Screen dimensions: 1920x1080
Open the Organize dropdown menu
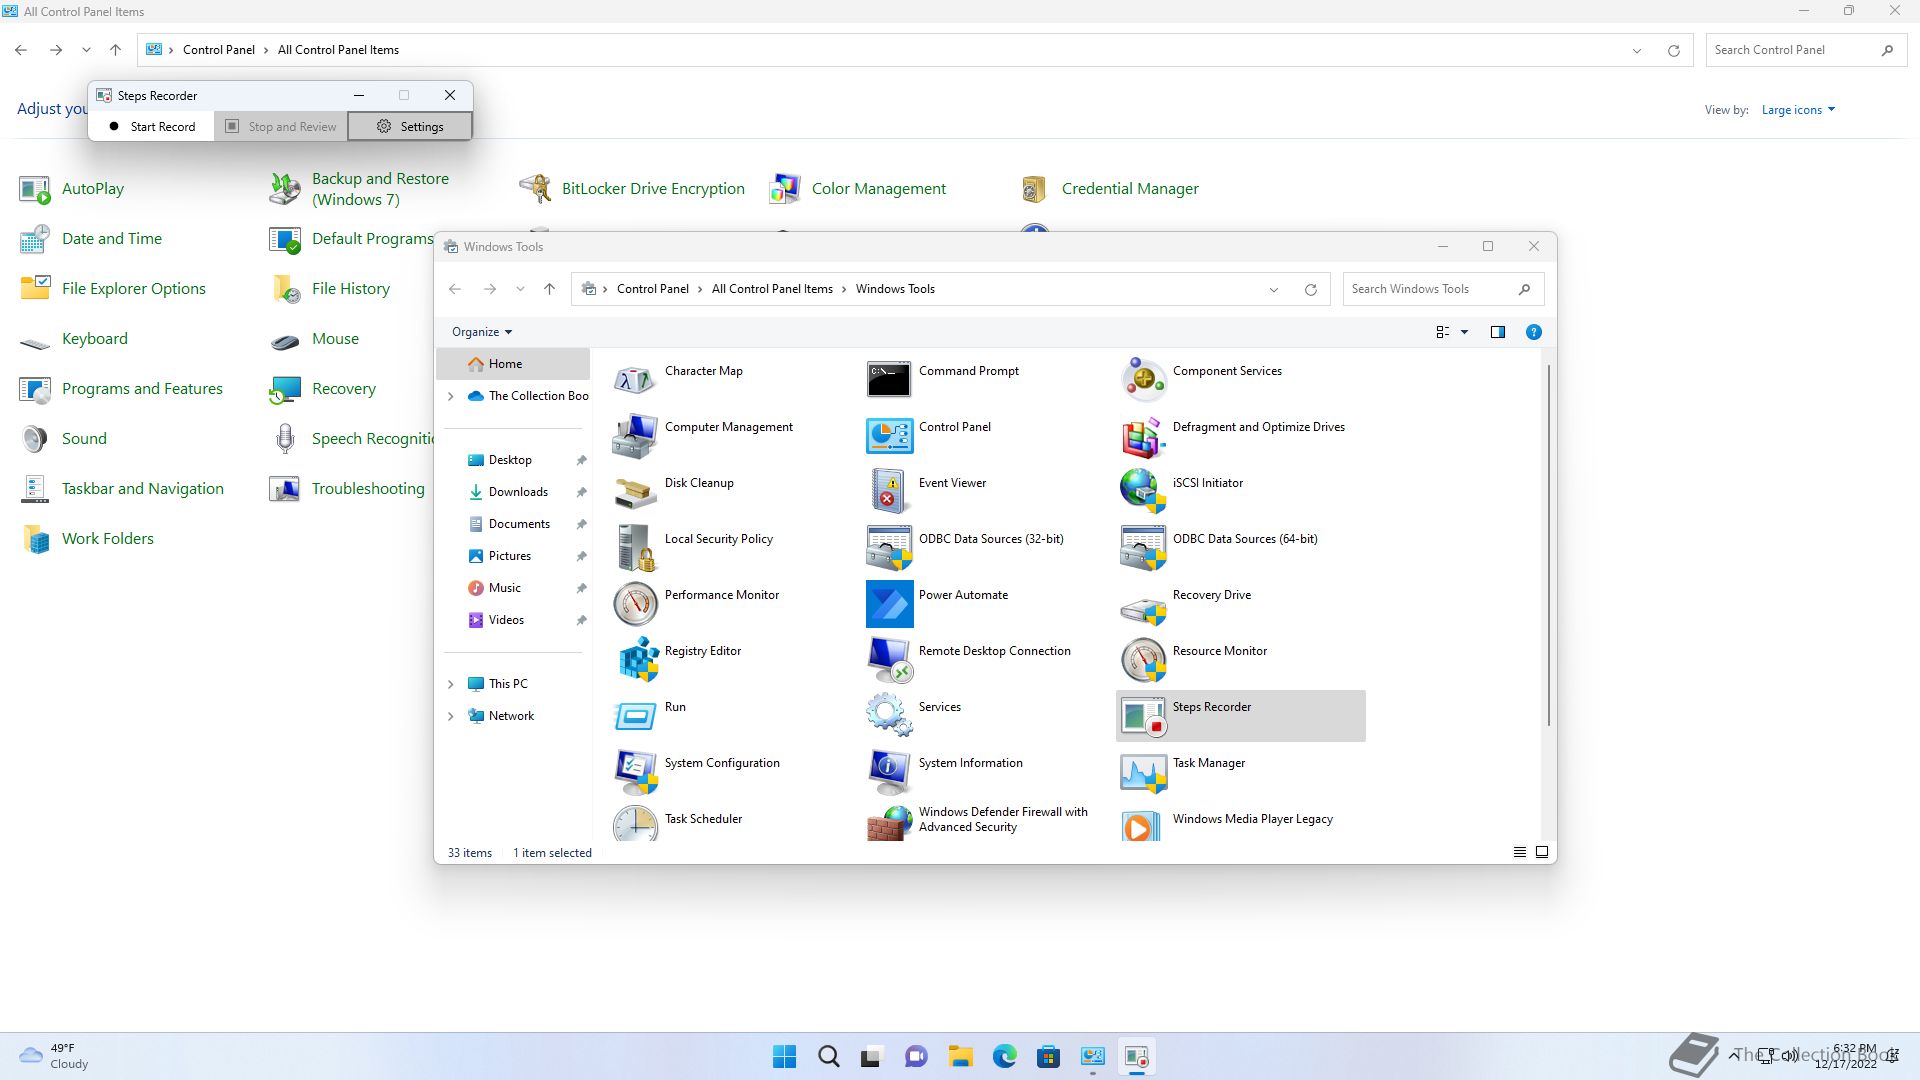click(481, 332)
